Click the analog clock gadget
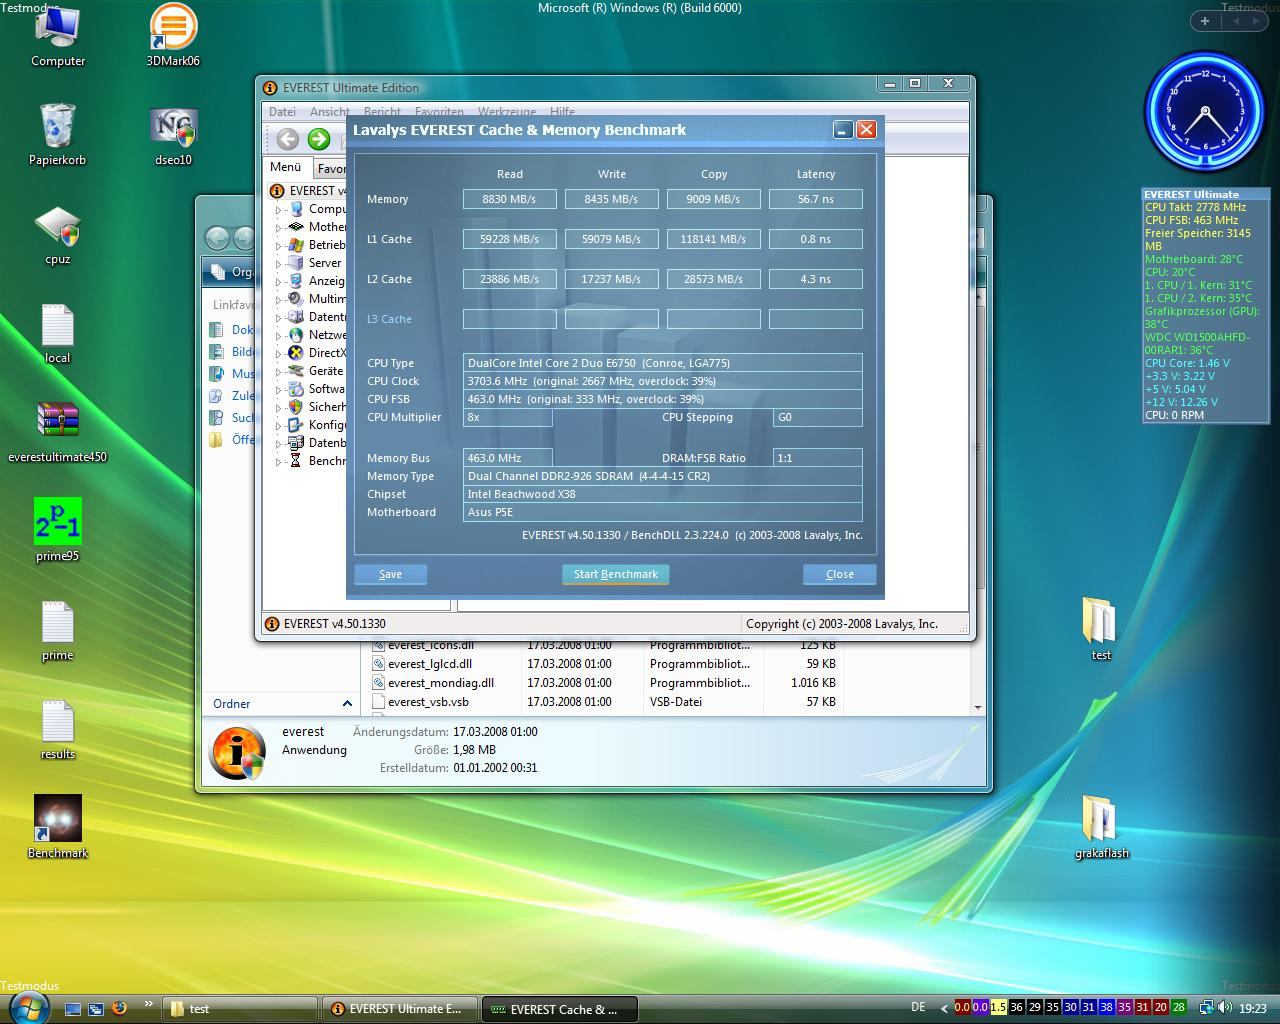This screenshot has width=1280, height=1024. tap(1205, 111)
